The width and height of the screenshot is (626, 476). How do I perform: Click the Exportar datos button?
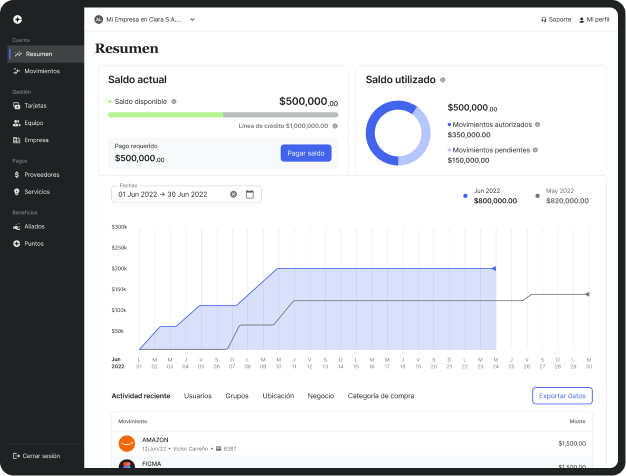(x=562, y=396)
